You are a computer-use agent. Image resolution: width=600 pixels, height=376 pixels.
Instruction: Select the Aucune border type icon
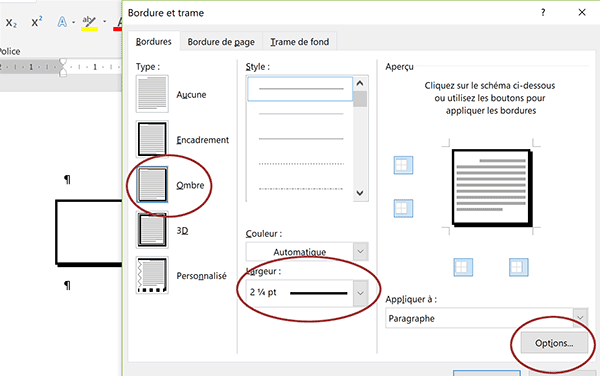[152, 94]
